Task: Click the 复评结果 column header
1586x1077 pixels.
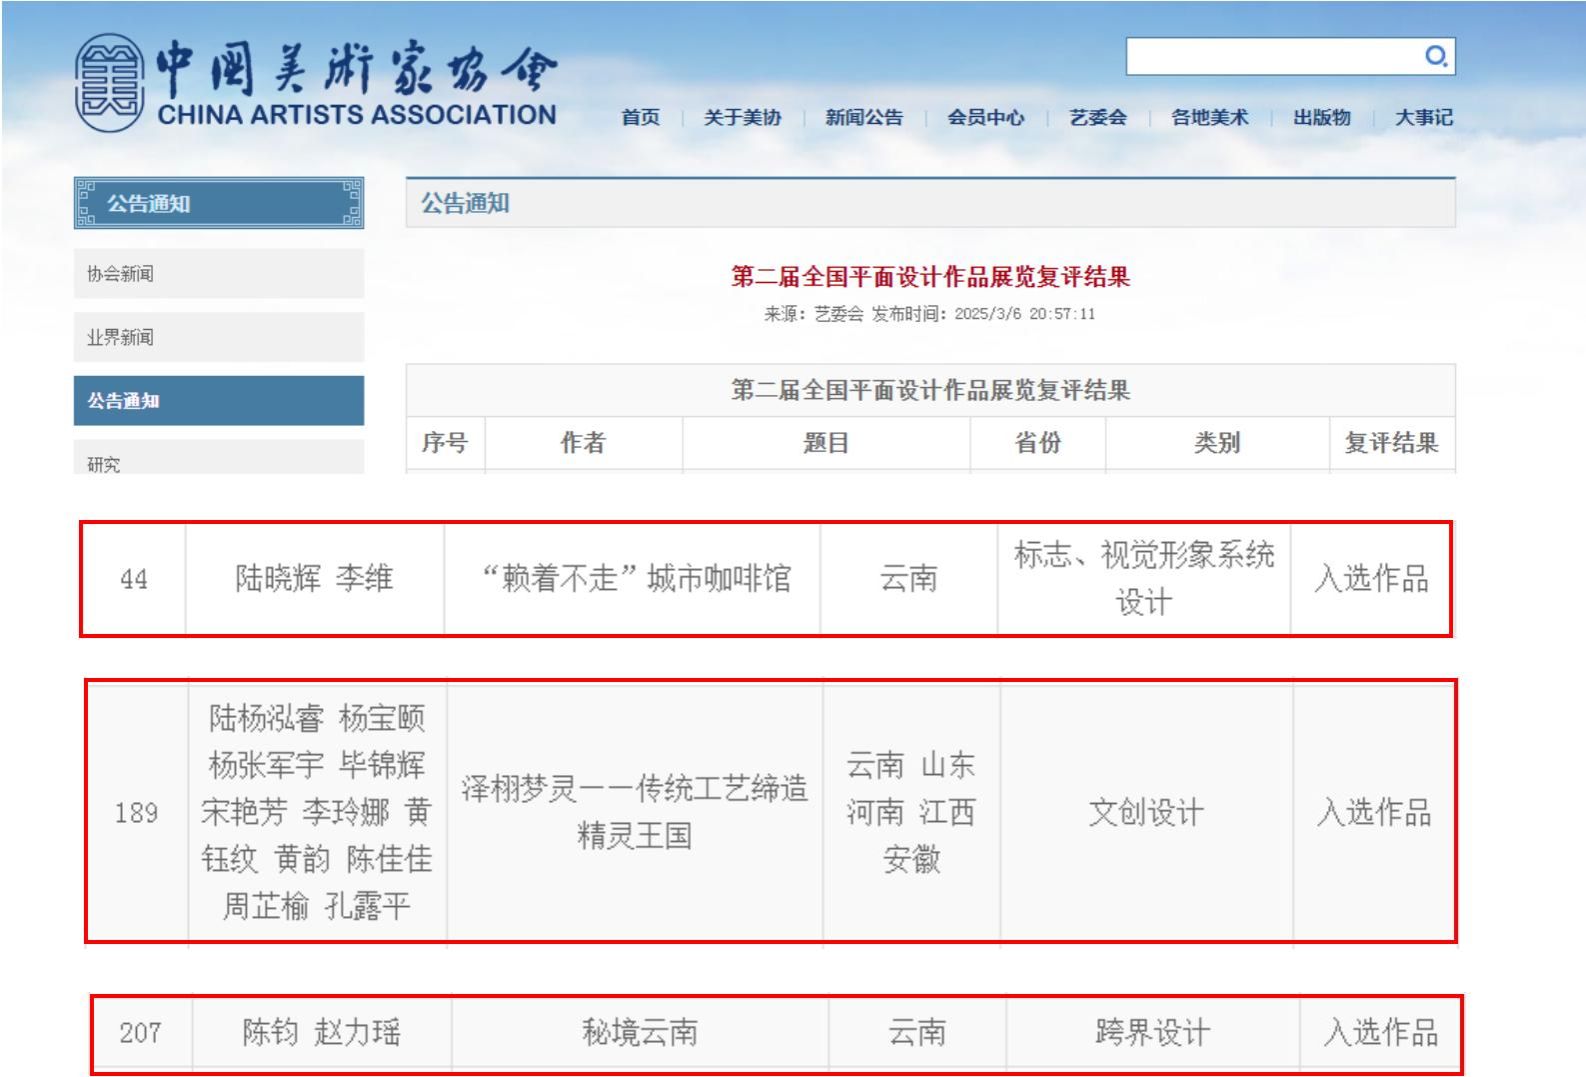Action: (x=1391, y=443)
